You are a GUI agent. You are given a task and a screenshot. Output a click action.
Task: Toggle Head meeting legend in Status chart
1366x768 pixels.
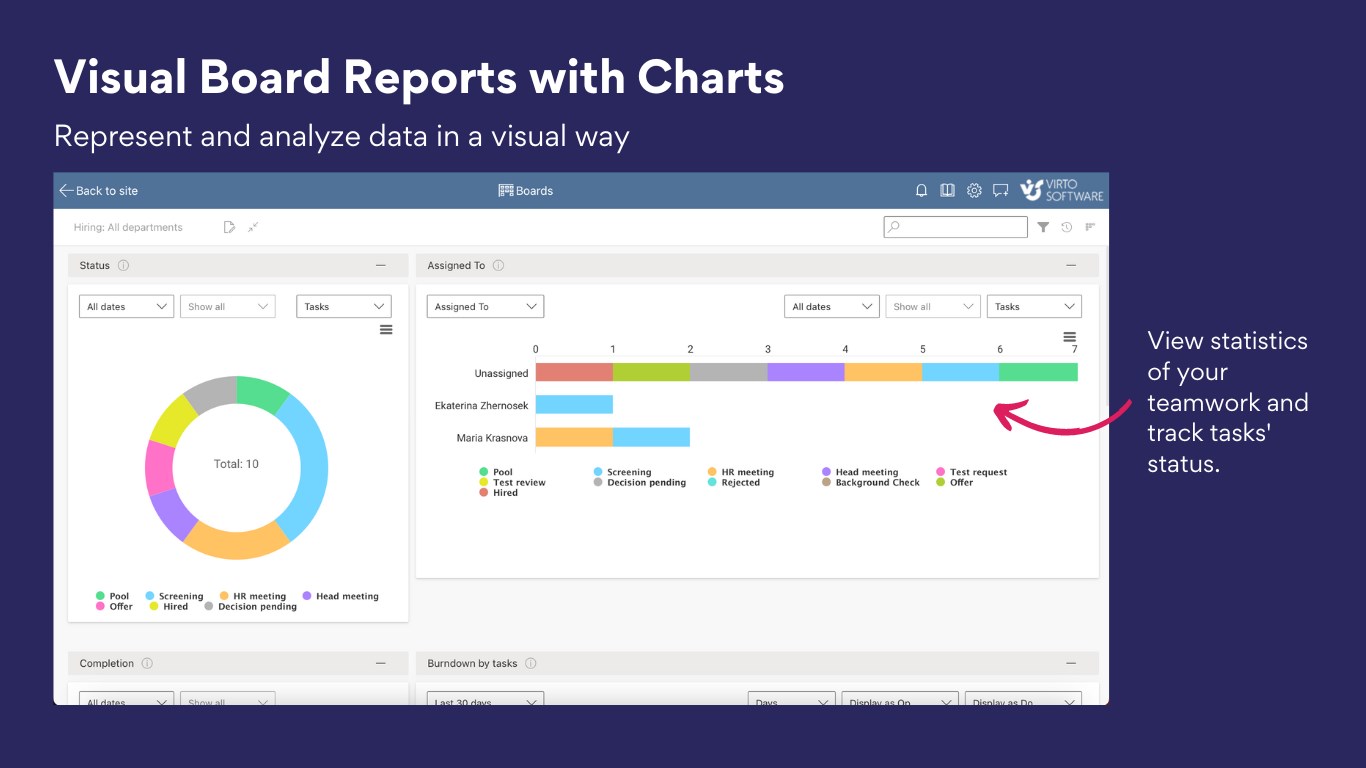click(340, 596)
